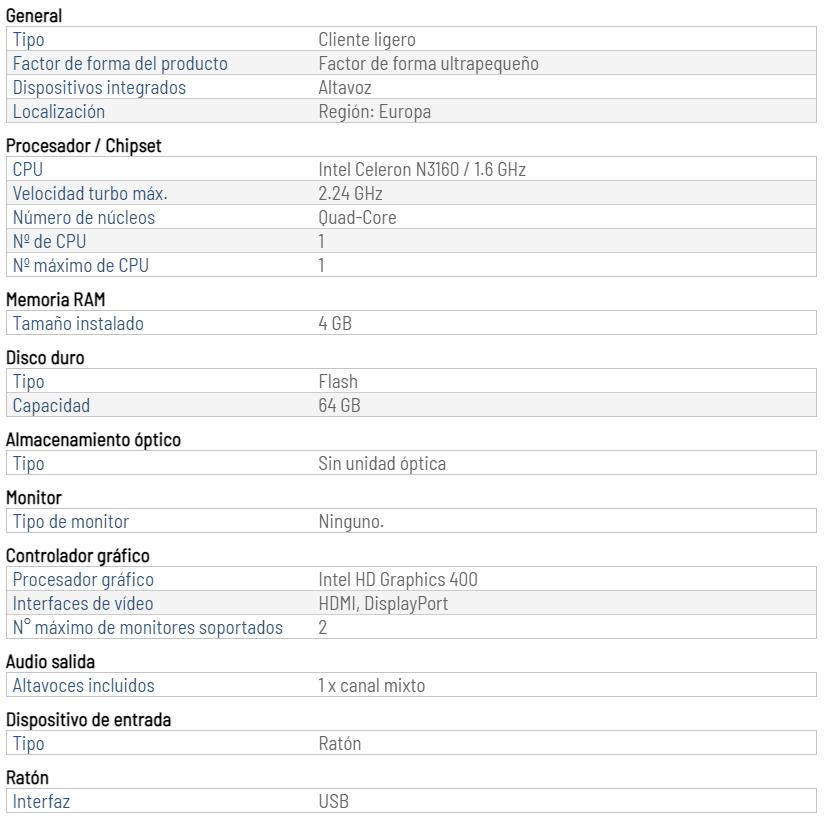824x819 pixels.
Task: Click the 'CPU' label under Procesador
Action: pyautogui.click(x=28, y=169)
